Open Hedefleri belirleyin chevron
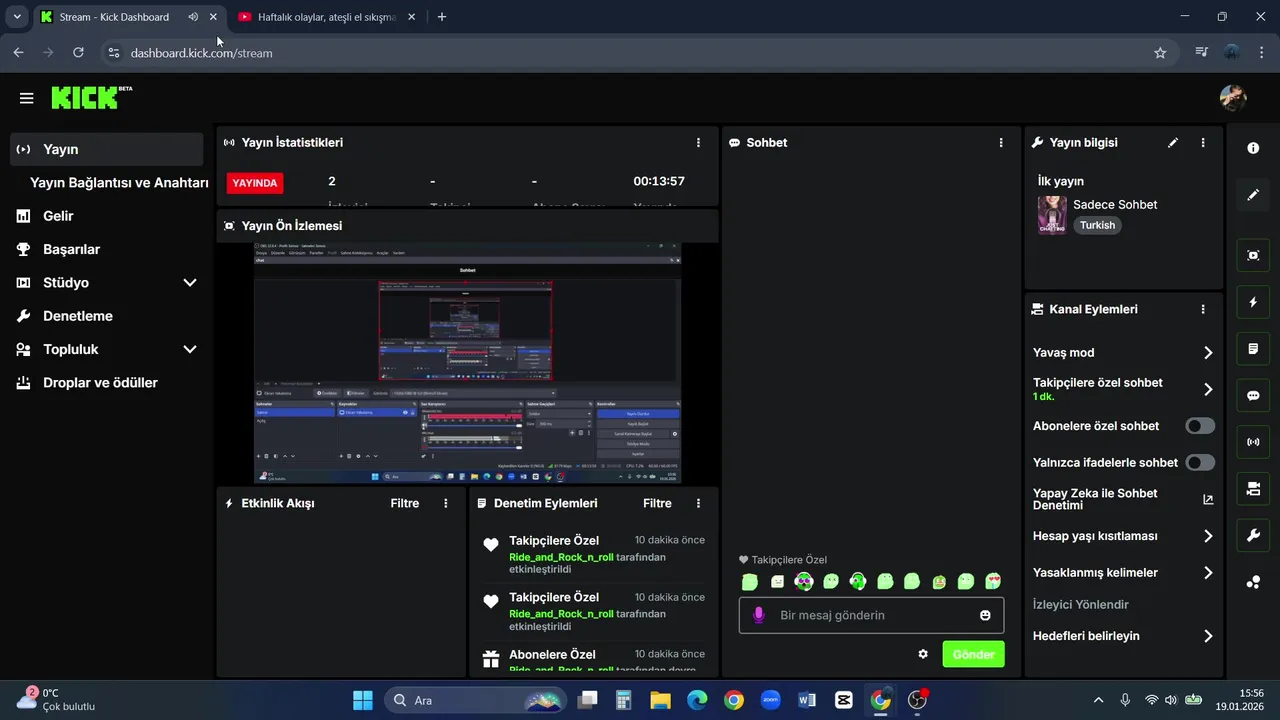Image resolution: width=1280 pixels, height=720 pixels. coord(1208,636)
